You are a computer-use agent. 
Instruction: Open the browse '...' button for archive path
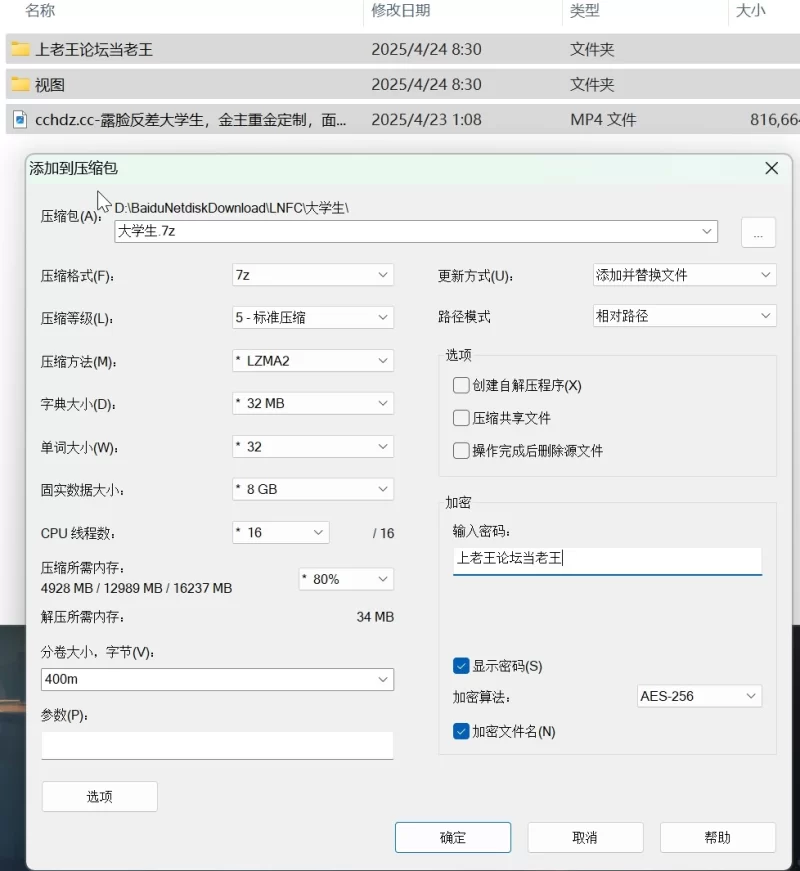pos(758,232)
